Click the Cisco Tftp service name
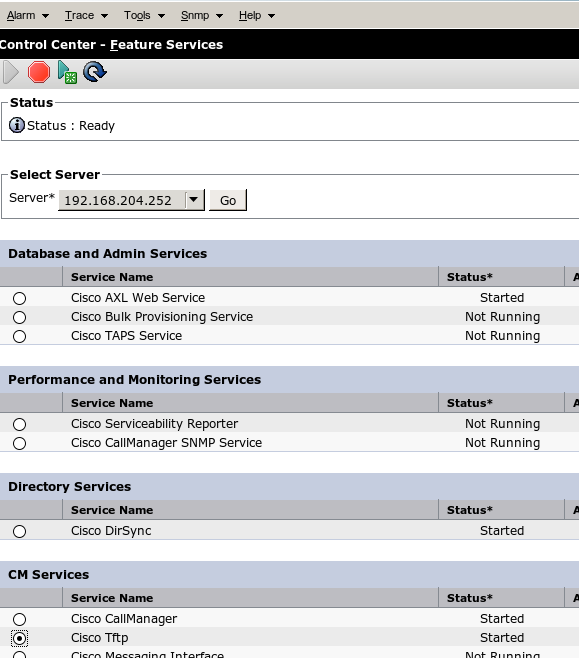The image size is (579, 658). pyautogui.click(x=100, y=637)
